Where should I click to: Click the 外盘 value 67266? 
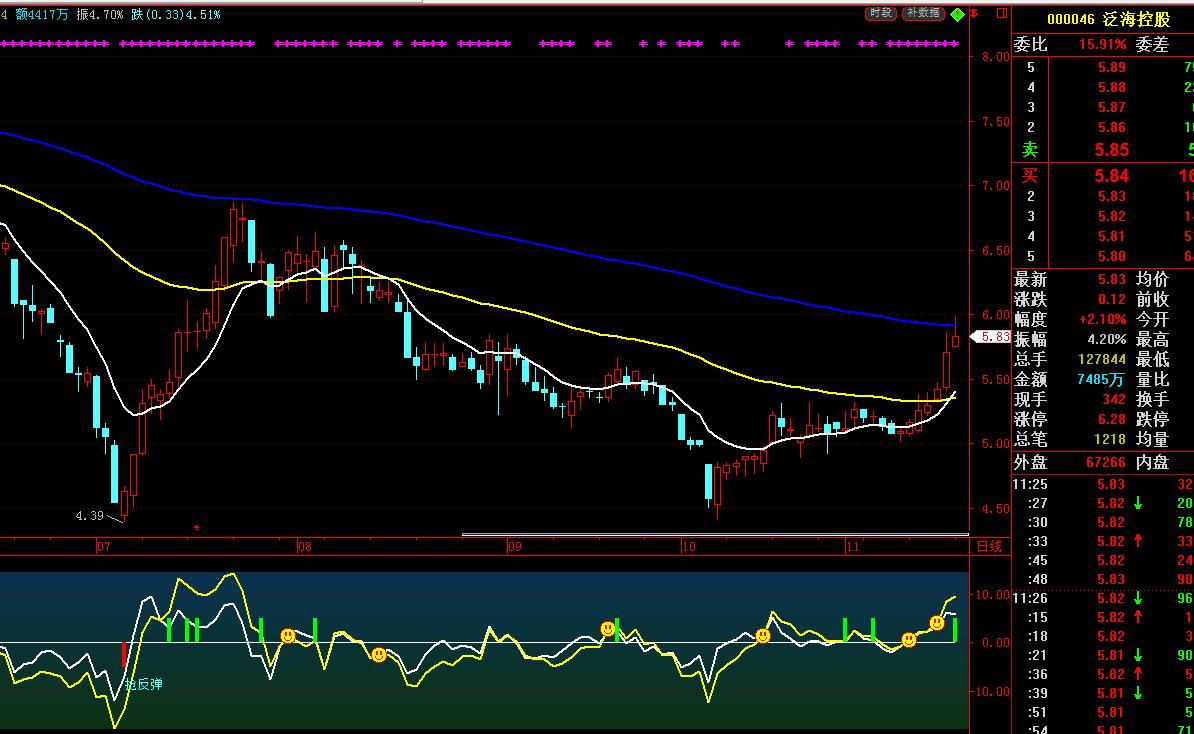[x=1105, y=462]
